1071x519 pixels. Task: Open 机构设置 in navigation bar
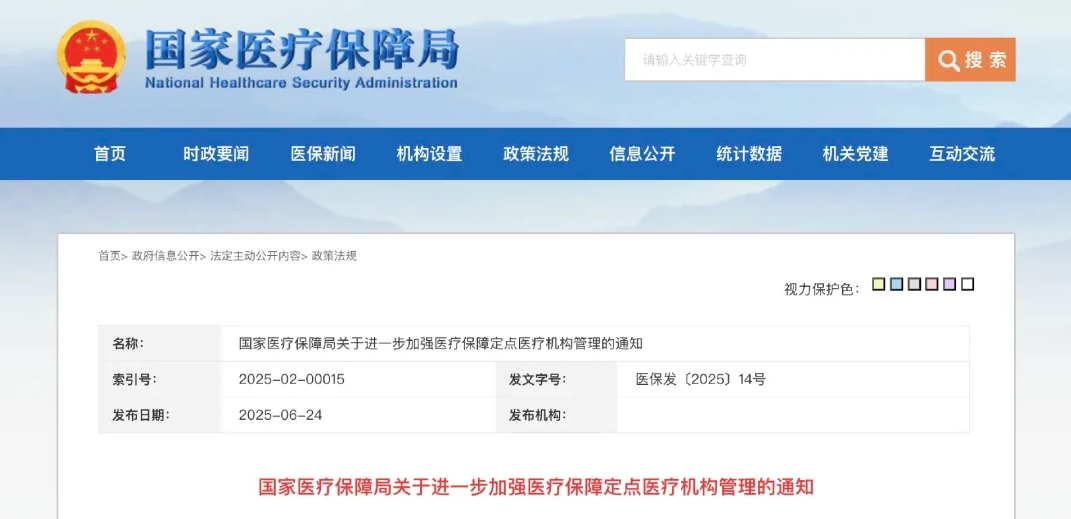click(x=429, y=154)
